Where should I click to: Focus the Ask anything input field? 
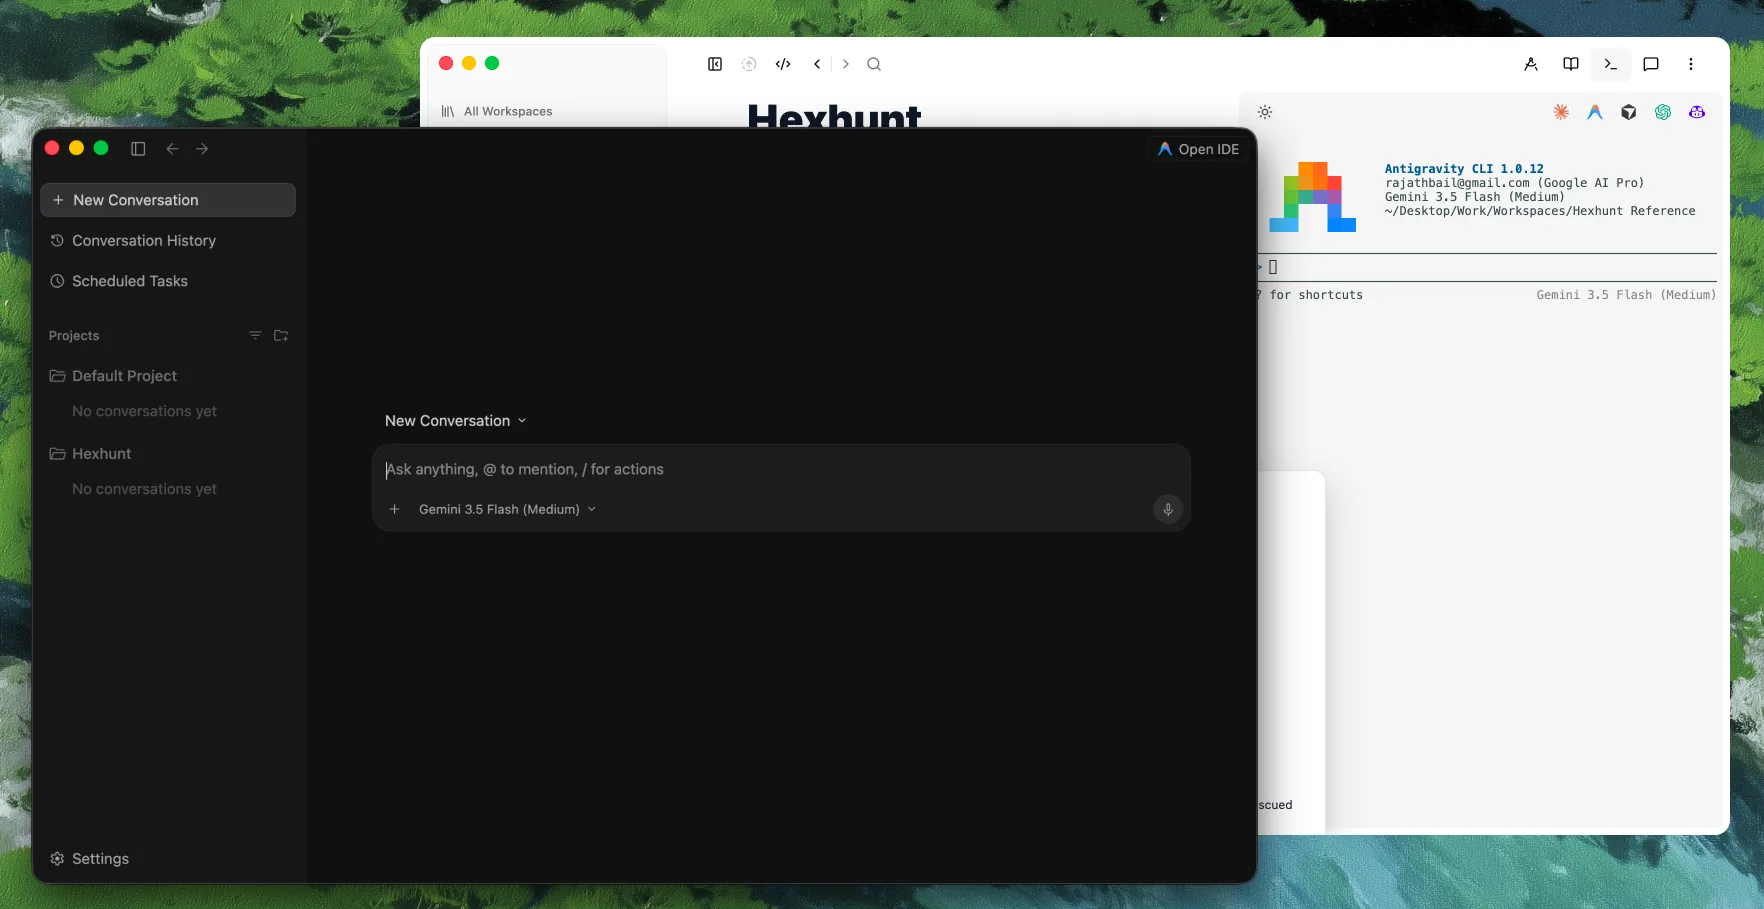pos(780,470)
